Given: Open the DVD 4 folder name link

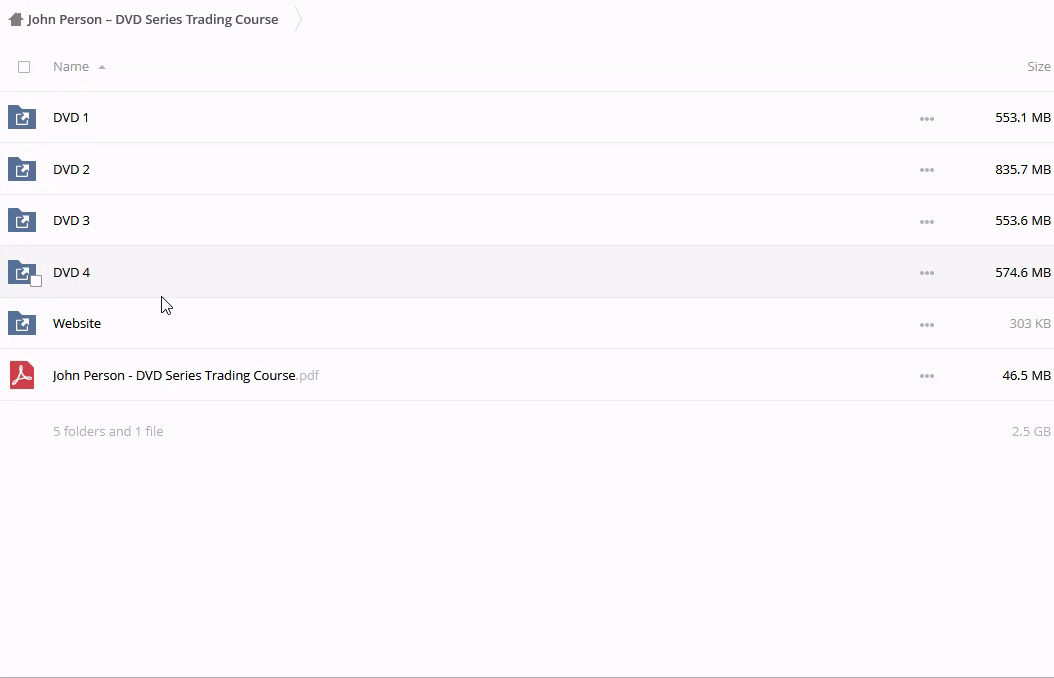Looking at the screenshot, I should pos(71,272).
